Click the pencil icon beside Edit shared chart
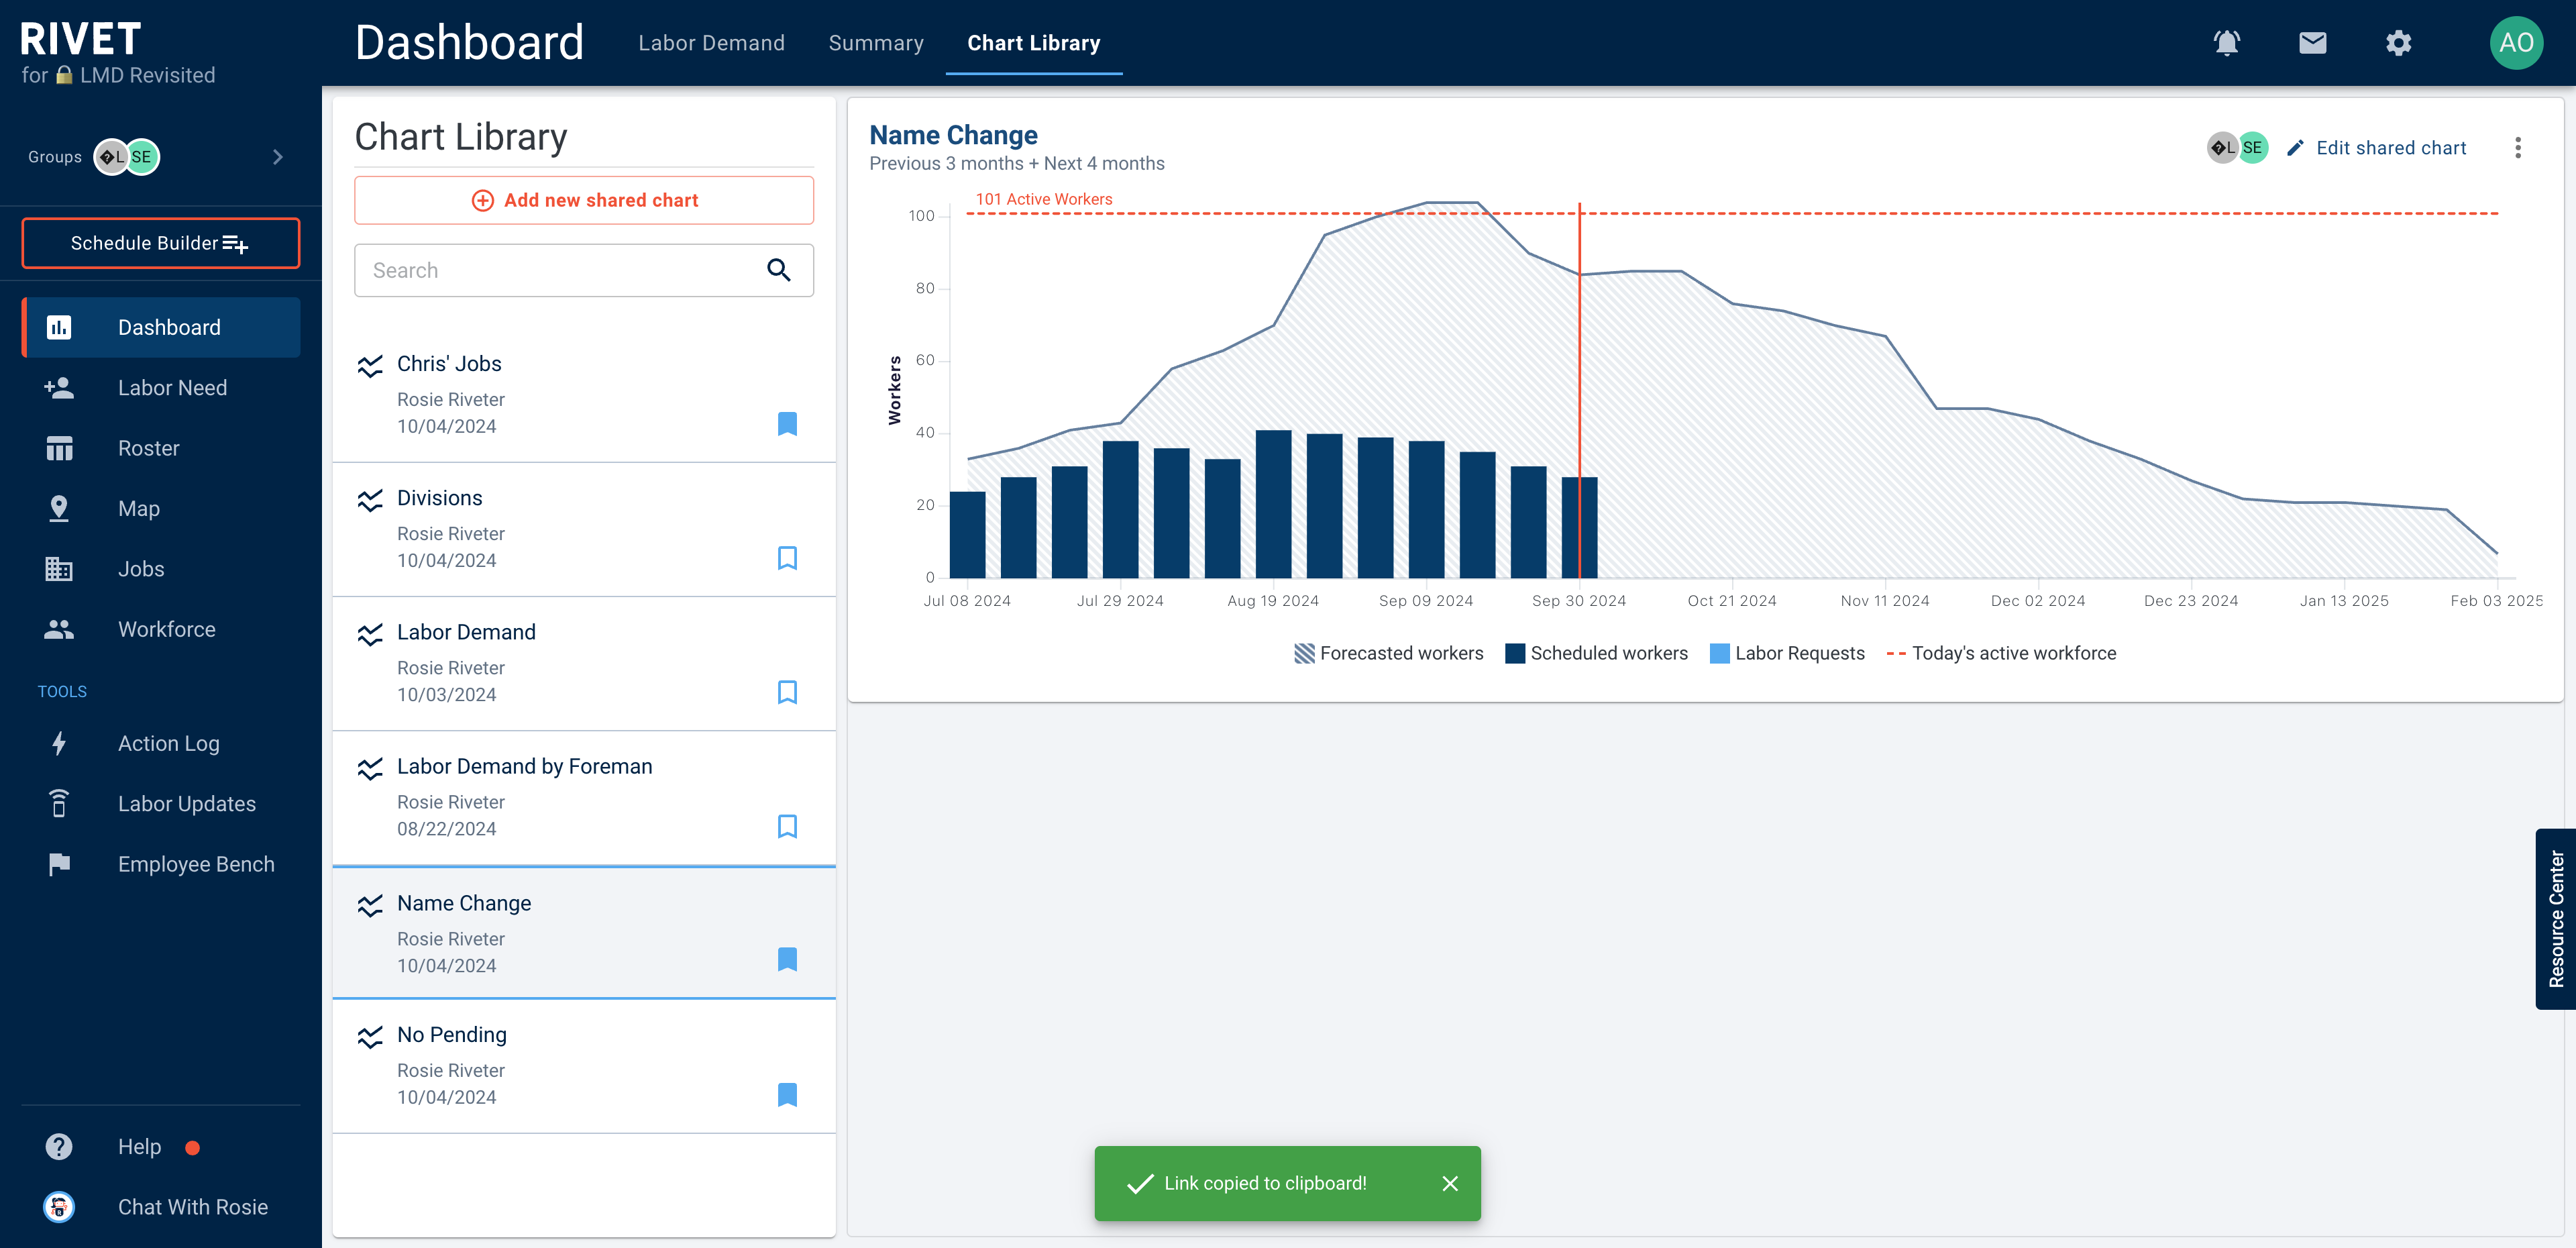This screenshot has width=2576, height=1248. coord(2295,148)
